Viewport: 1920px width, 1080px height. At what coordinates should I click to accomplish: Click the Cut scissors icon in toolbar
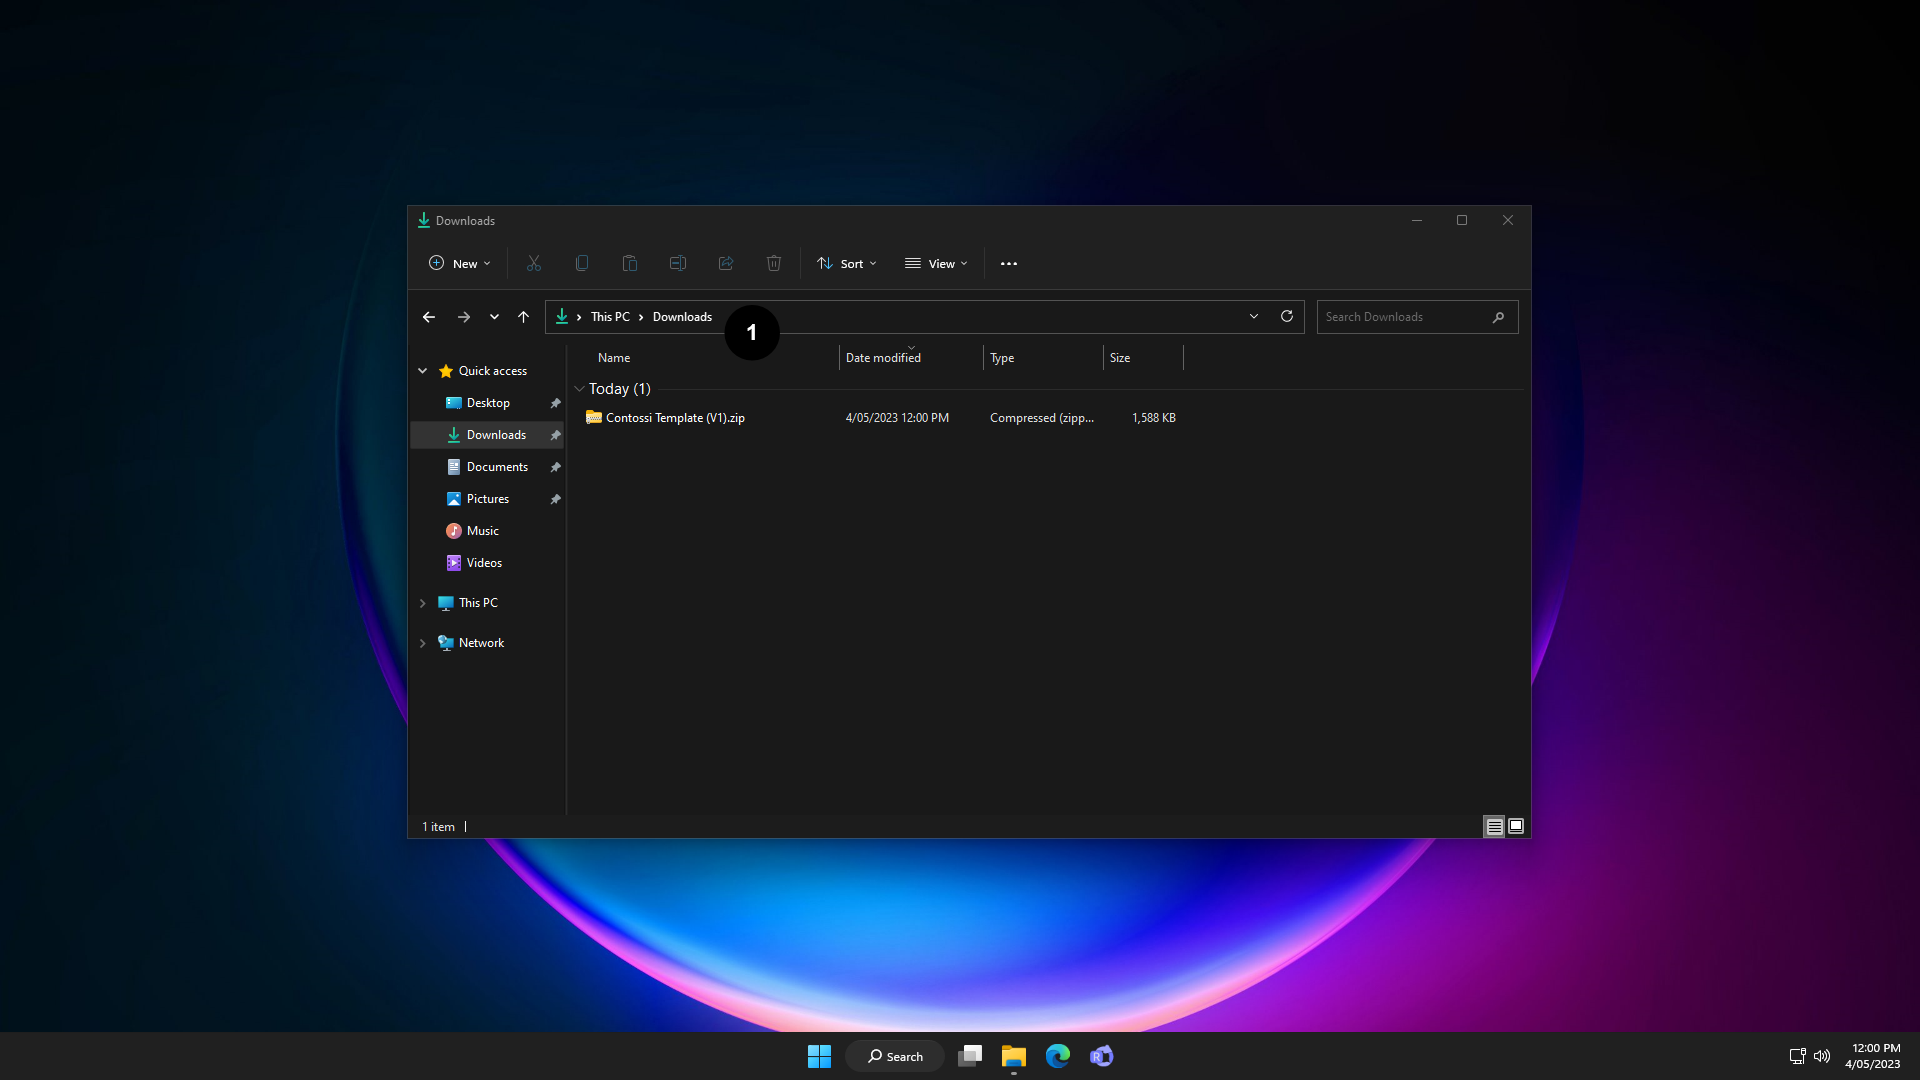click(534, 263)
